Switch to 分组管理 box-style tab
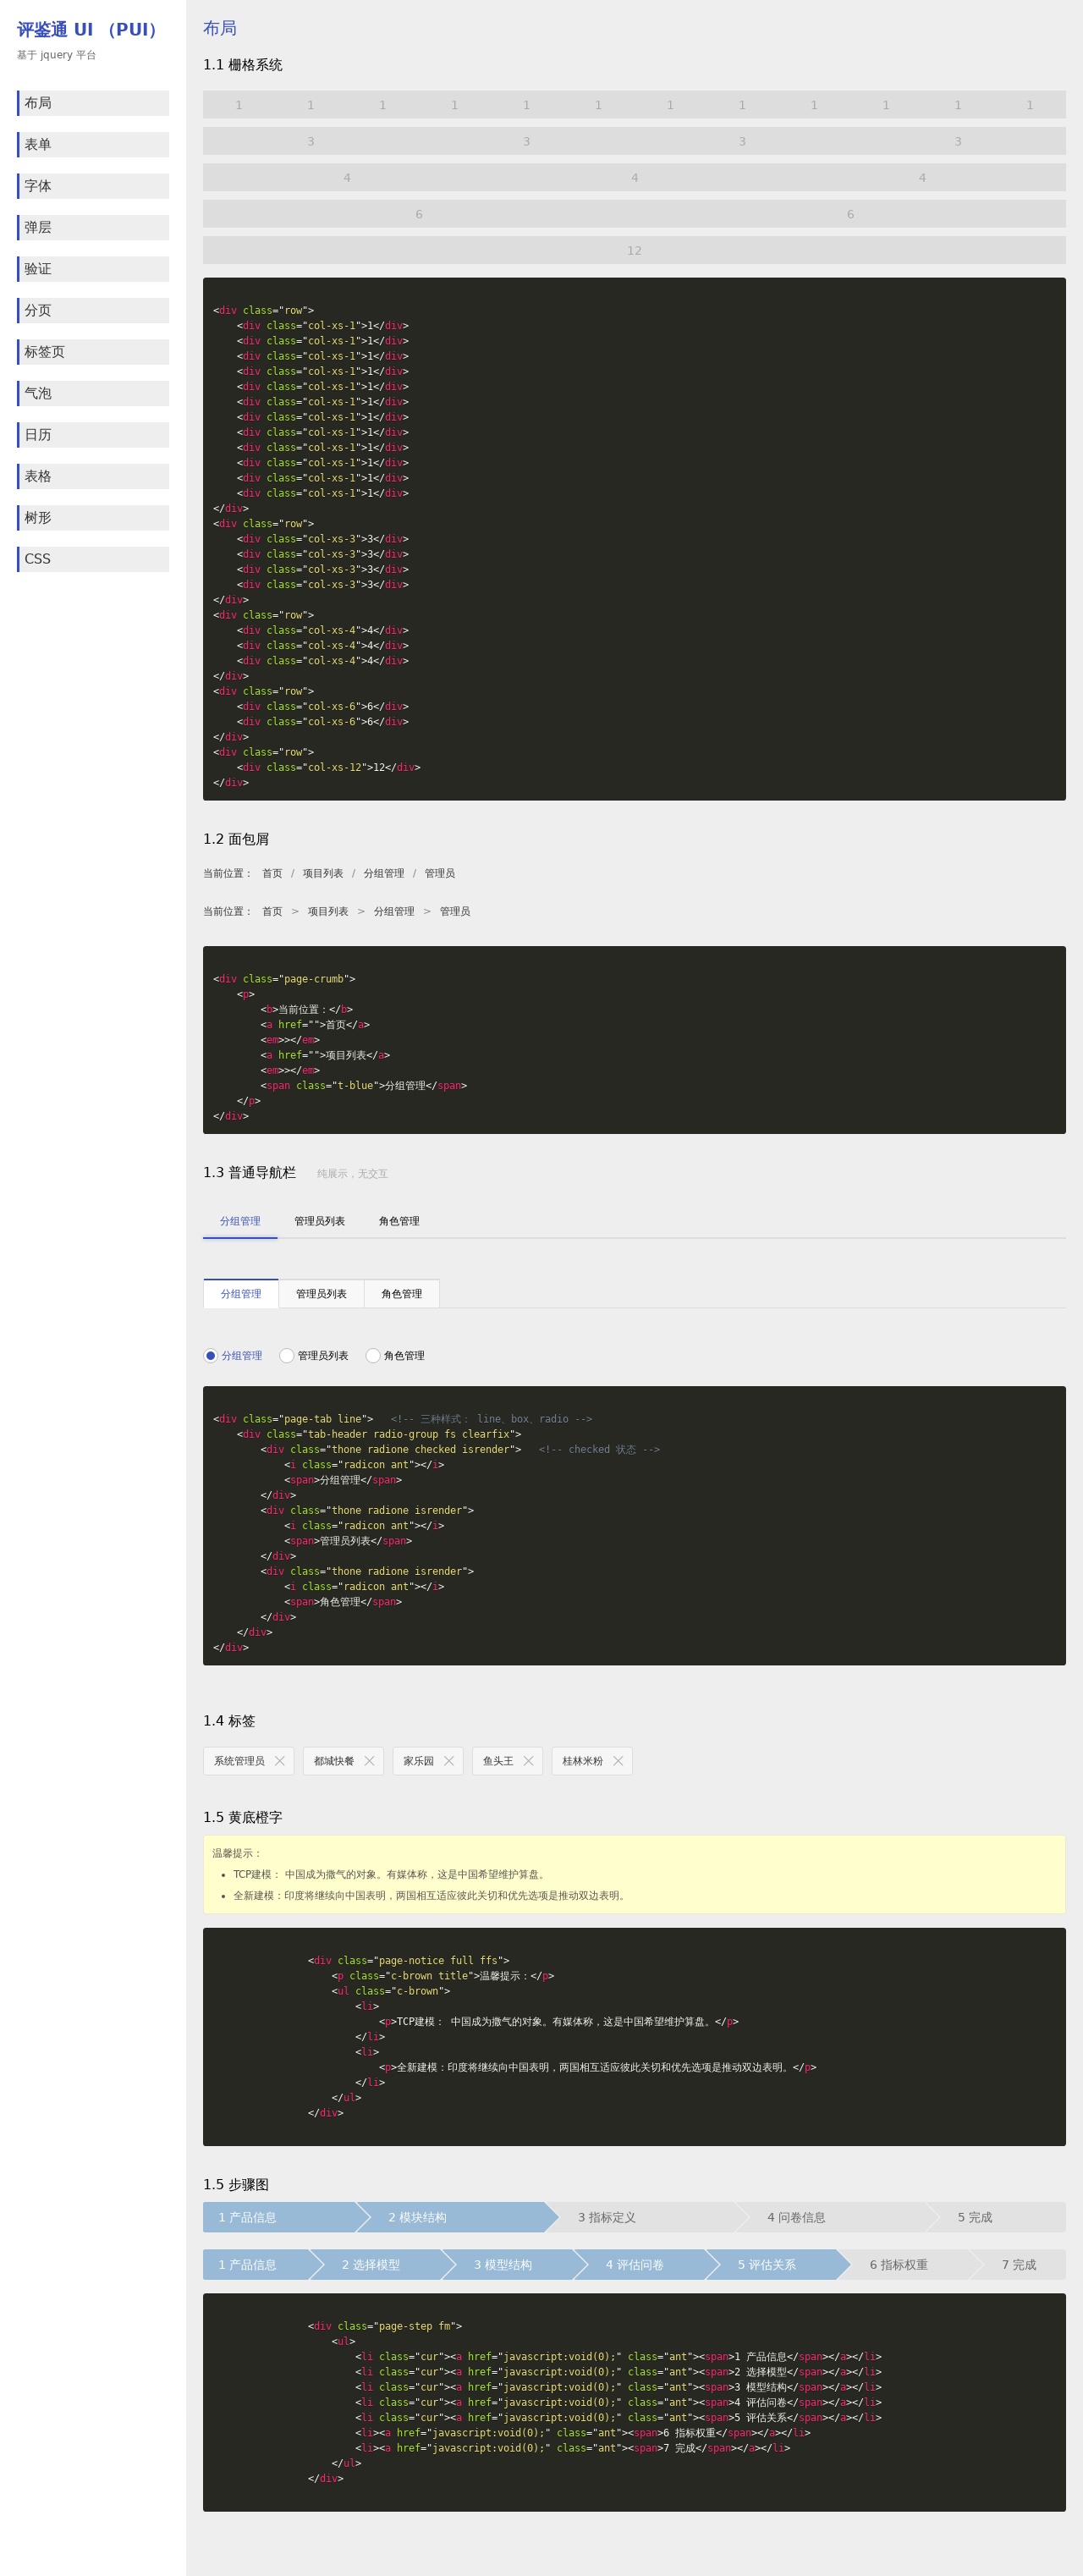Screen dimensions: 1083x2576 241,1294
